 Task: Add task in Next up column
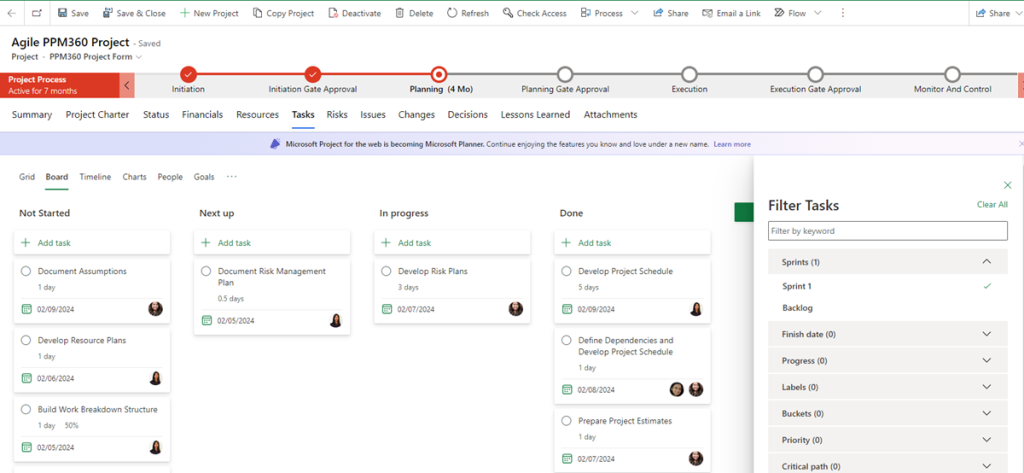[x=272, y=242]
